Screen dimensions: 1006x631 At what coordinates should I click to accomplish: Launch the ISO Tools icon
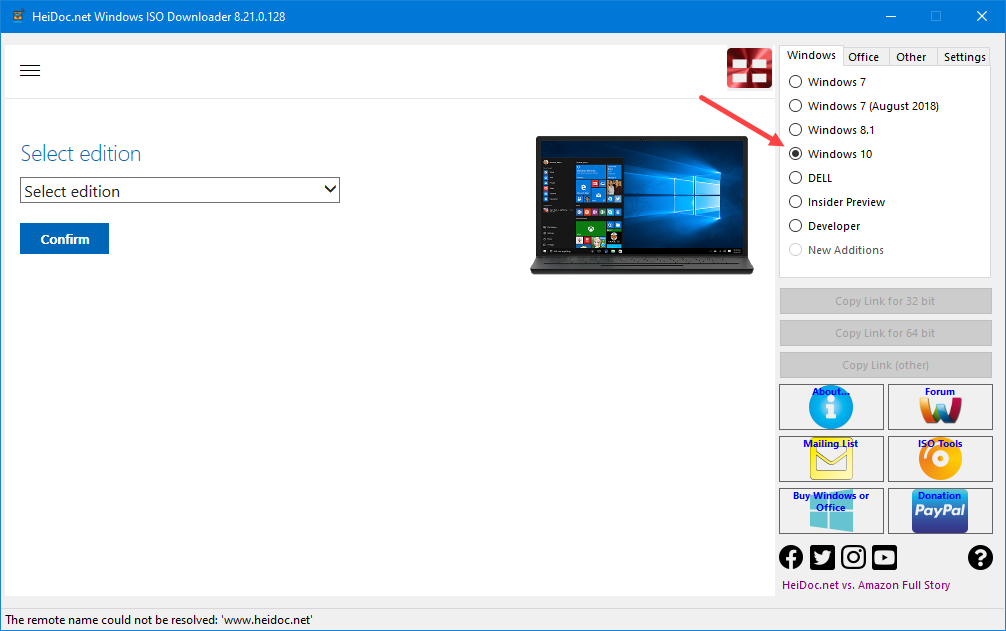[939, 459]
